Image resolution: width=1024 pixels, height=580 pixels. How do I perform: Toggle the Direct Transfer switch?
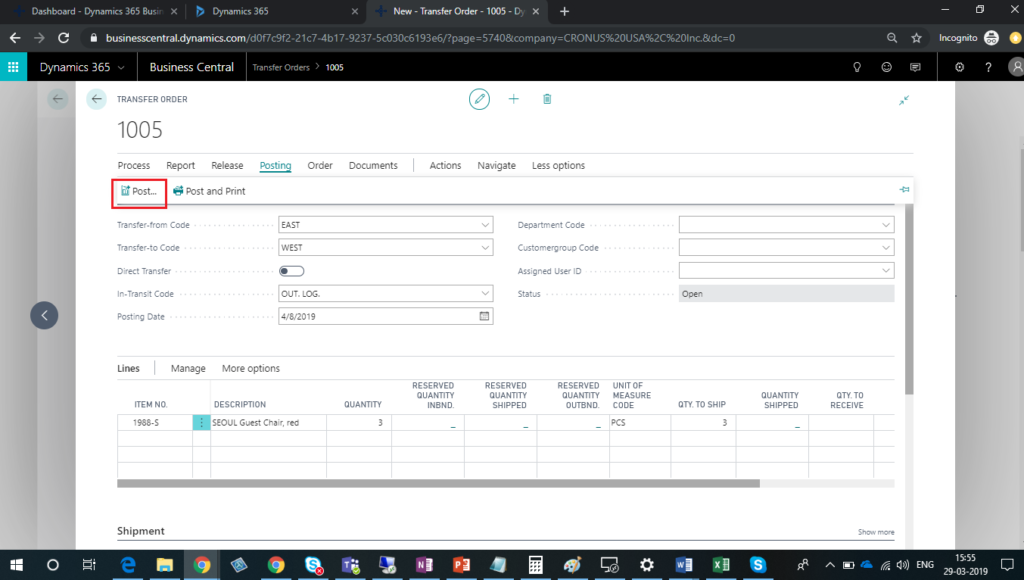click(292, 271)
